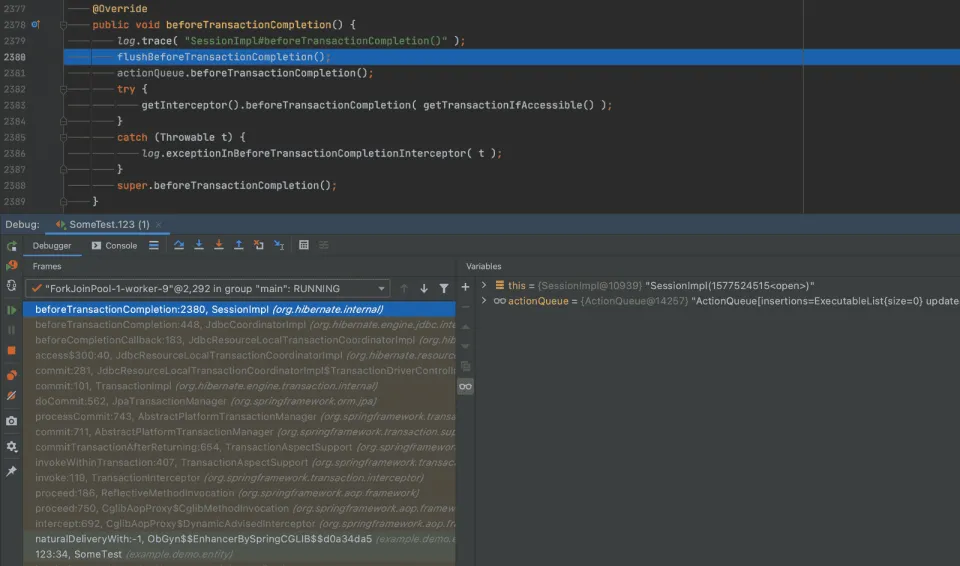Add a new watch with plus icon
The image size is (960, 566).
coord(465,287)
